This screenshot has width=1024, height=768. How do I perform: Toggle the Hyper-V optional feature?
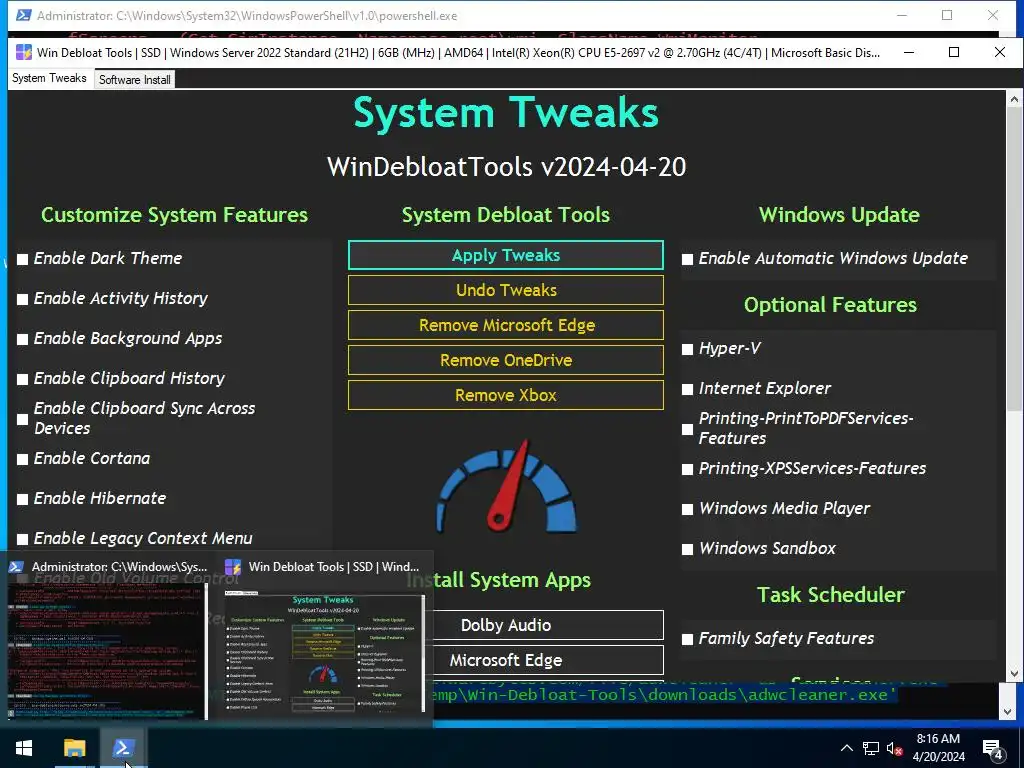tap(687, 349)
